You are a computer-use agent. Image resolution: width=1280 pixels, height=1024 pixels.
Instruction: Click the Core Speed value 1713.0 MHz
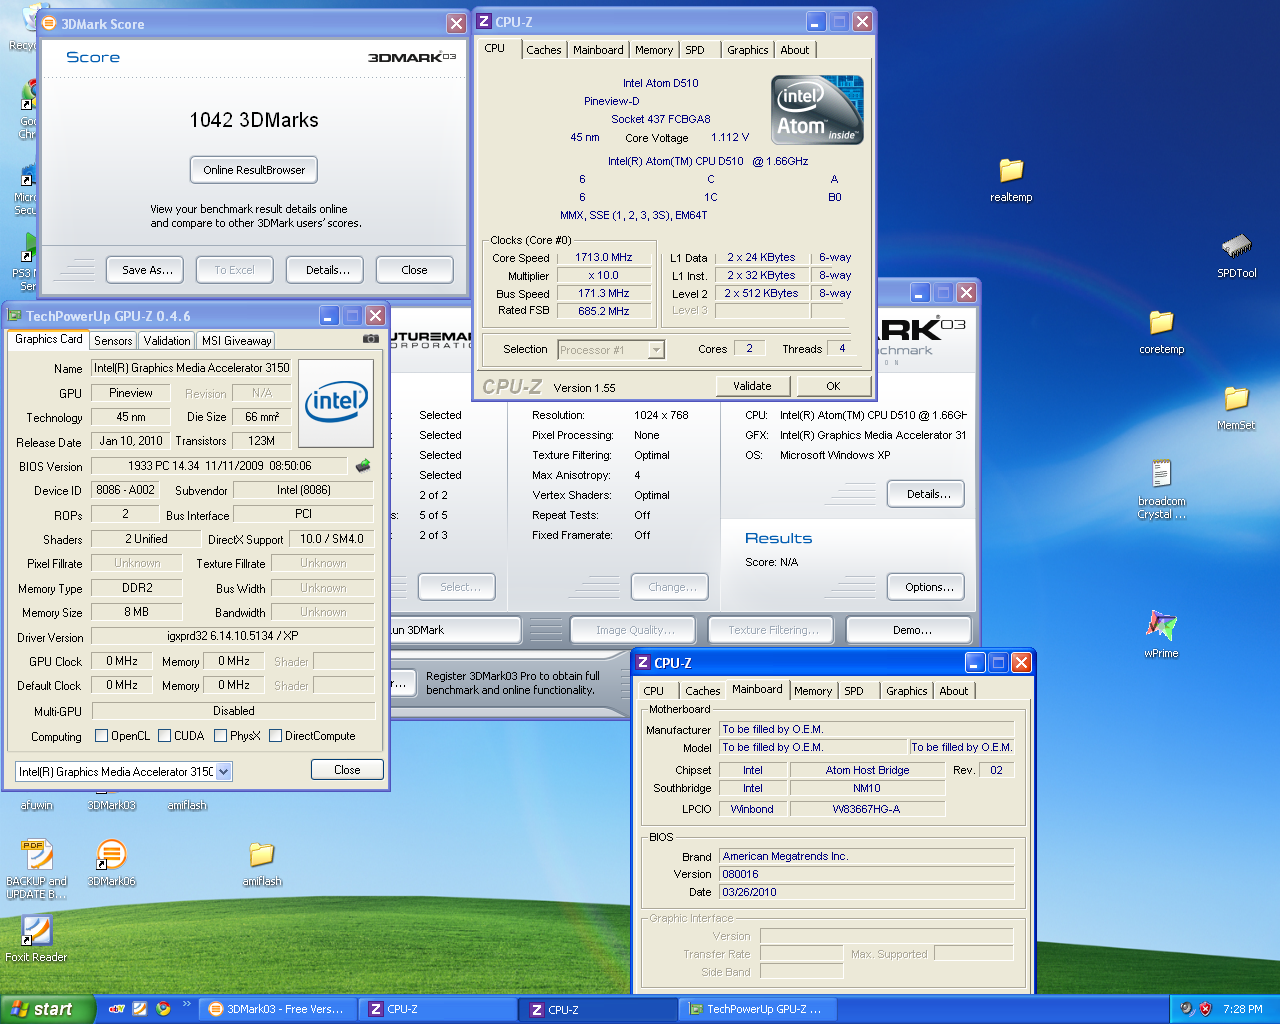pos(603,257)
